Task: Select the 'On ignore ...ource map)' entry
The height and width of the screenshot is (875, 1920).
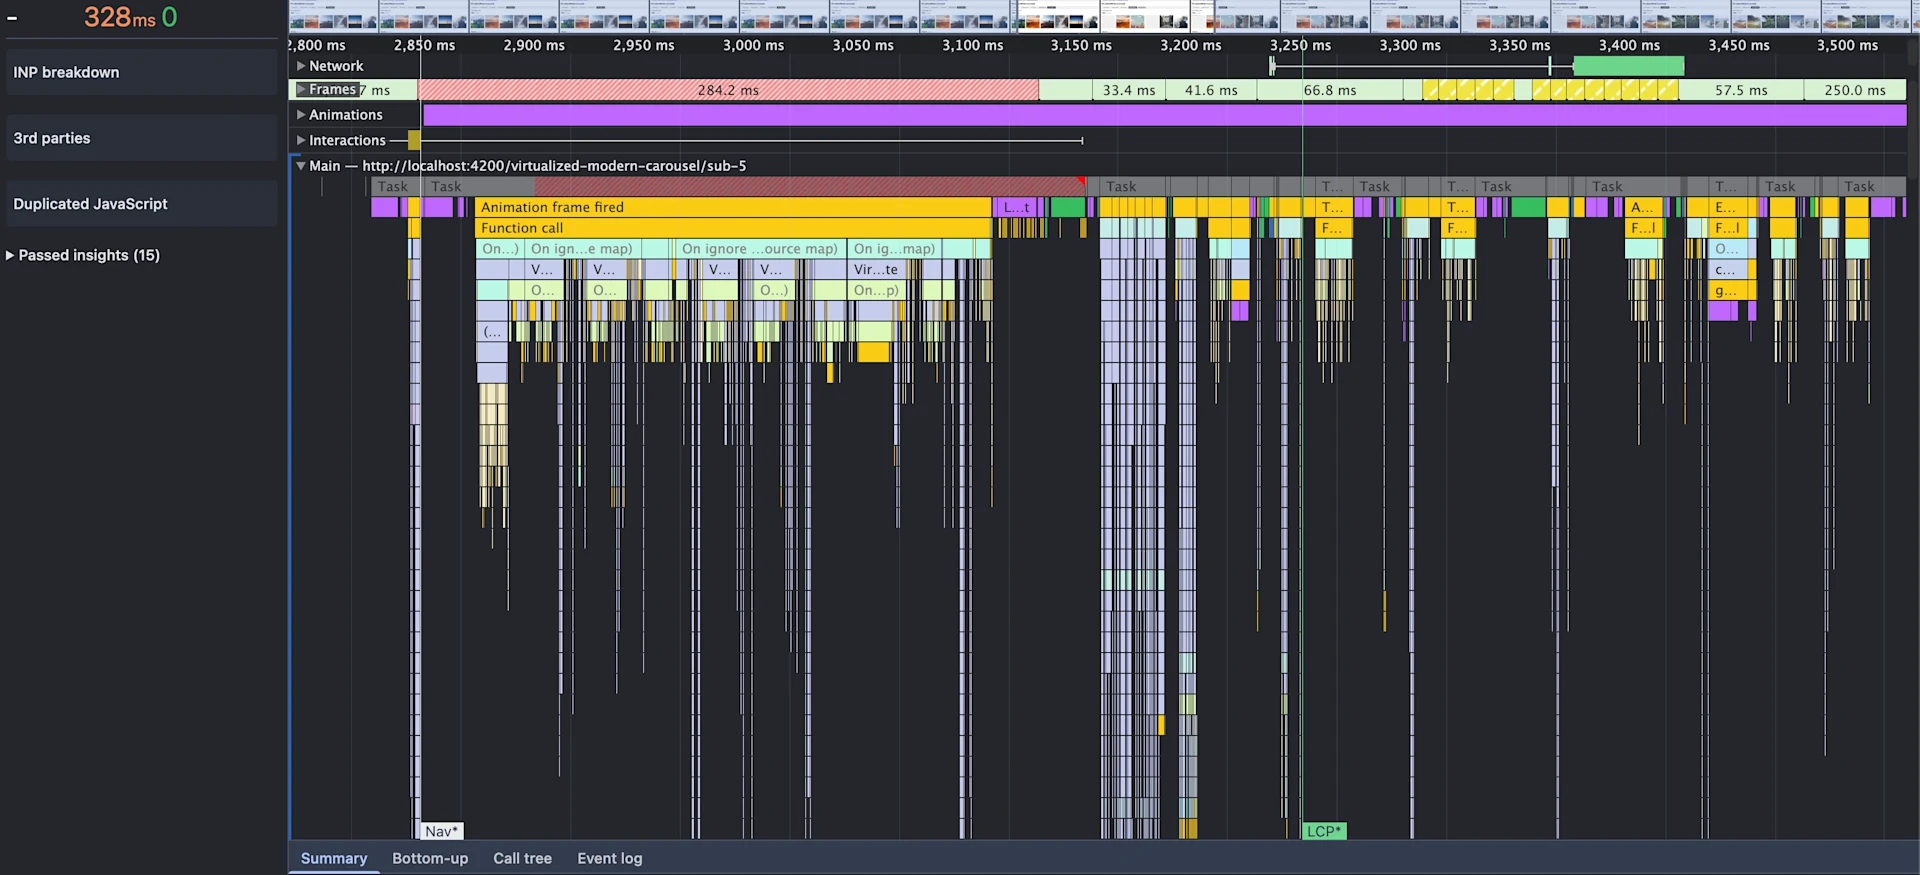Action: (760, 249)
